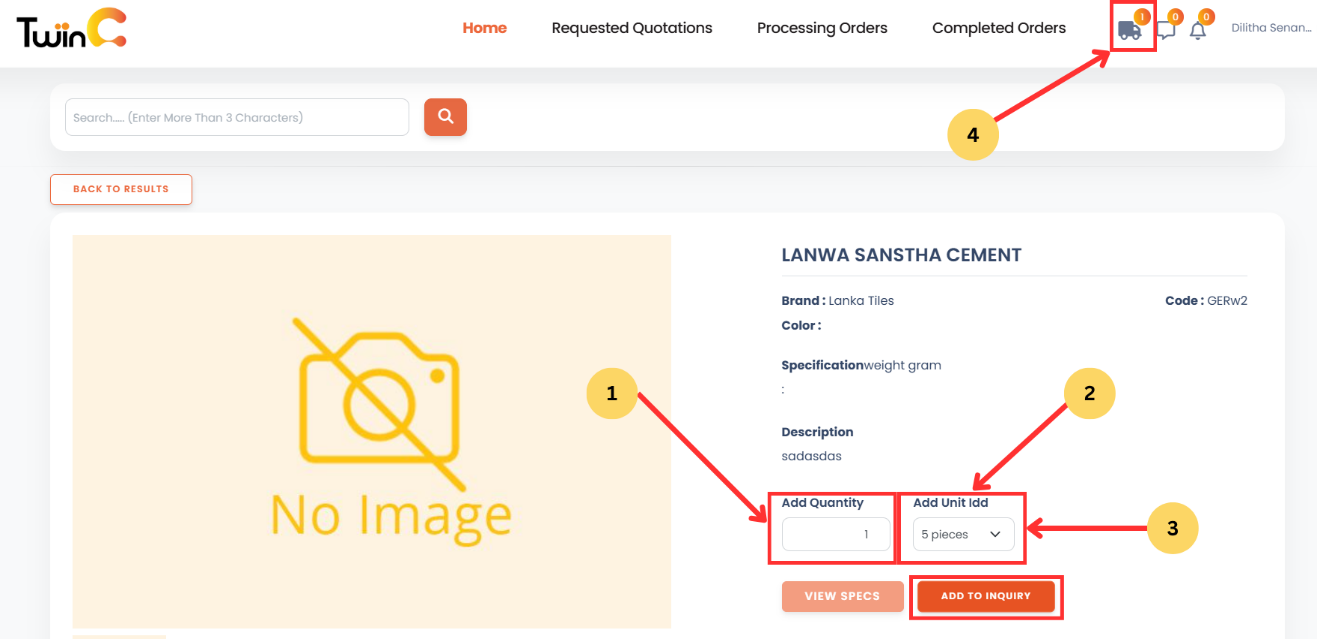The height and width of the screenshot is (639, 1317).
Task: Switch to Processing Orders
Action: [822, 28]
